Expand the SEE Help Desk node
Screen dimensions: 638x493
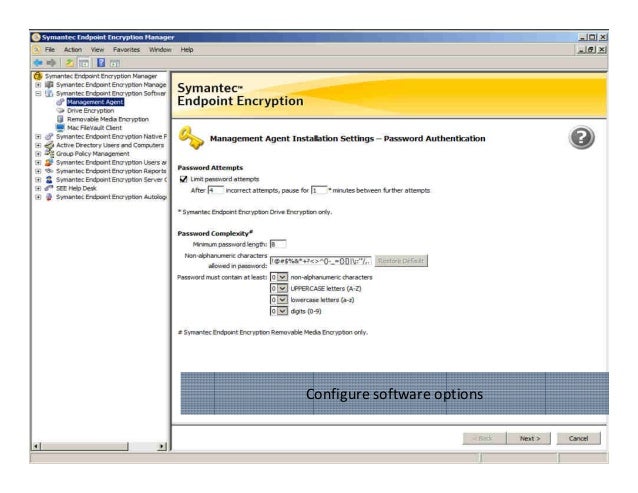pyautogui.click(x=38, y=188)
